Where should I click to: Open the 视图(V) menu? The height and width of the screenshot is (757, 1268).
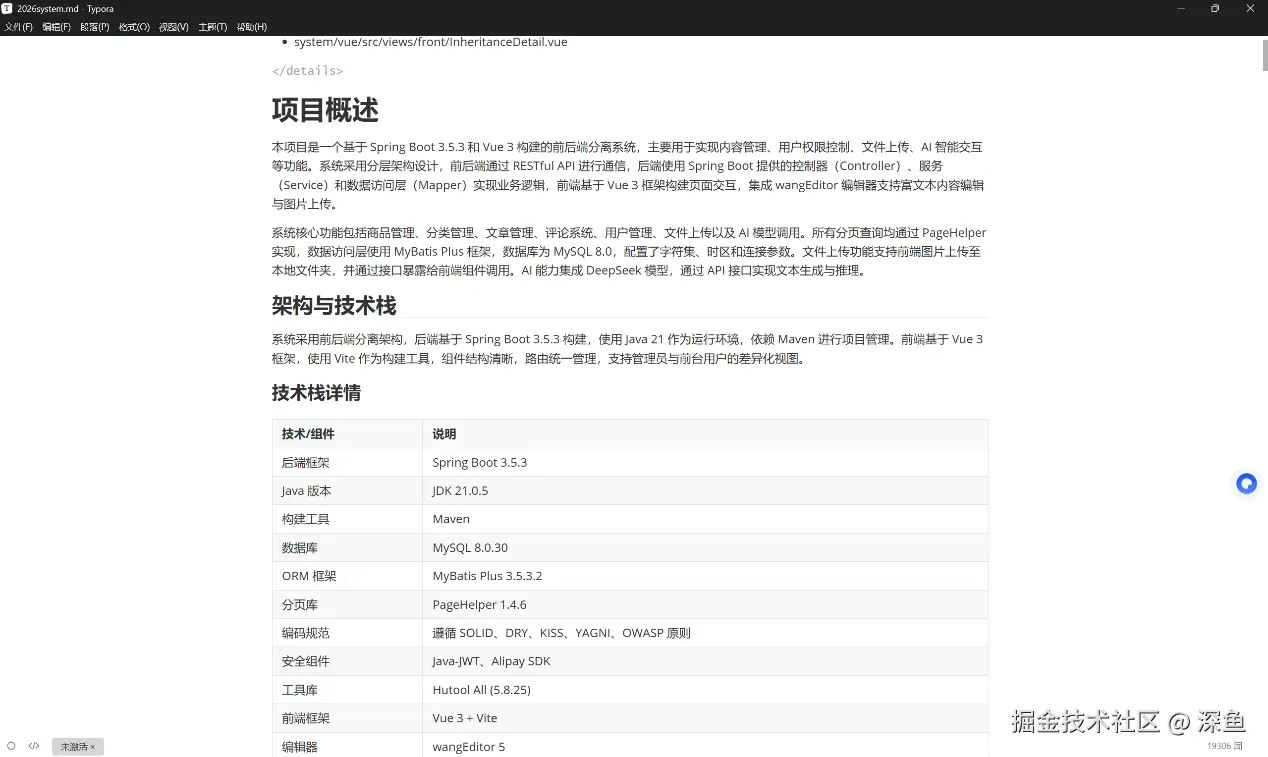pyautogui.click(x=174, y=27)
